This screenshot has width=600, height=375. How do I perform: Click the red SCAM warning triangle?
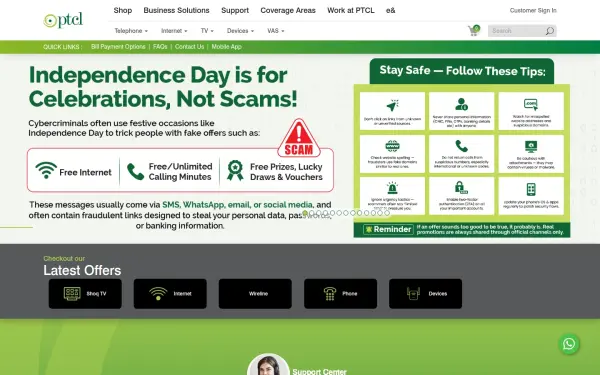pyautogui.click(x=299, y=138)
